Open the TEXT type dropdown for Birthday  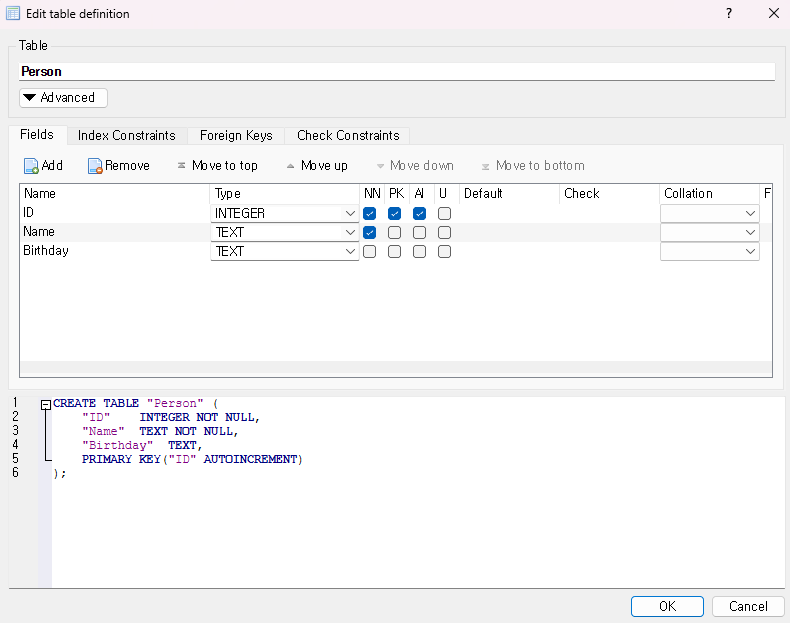pos(285,251)
